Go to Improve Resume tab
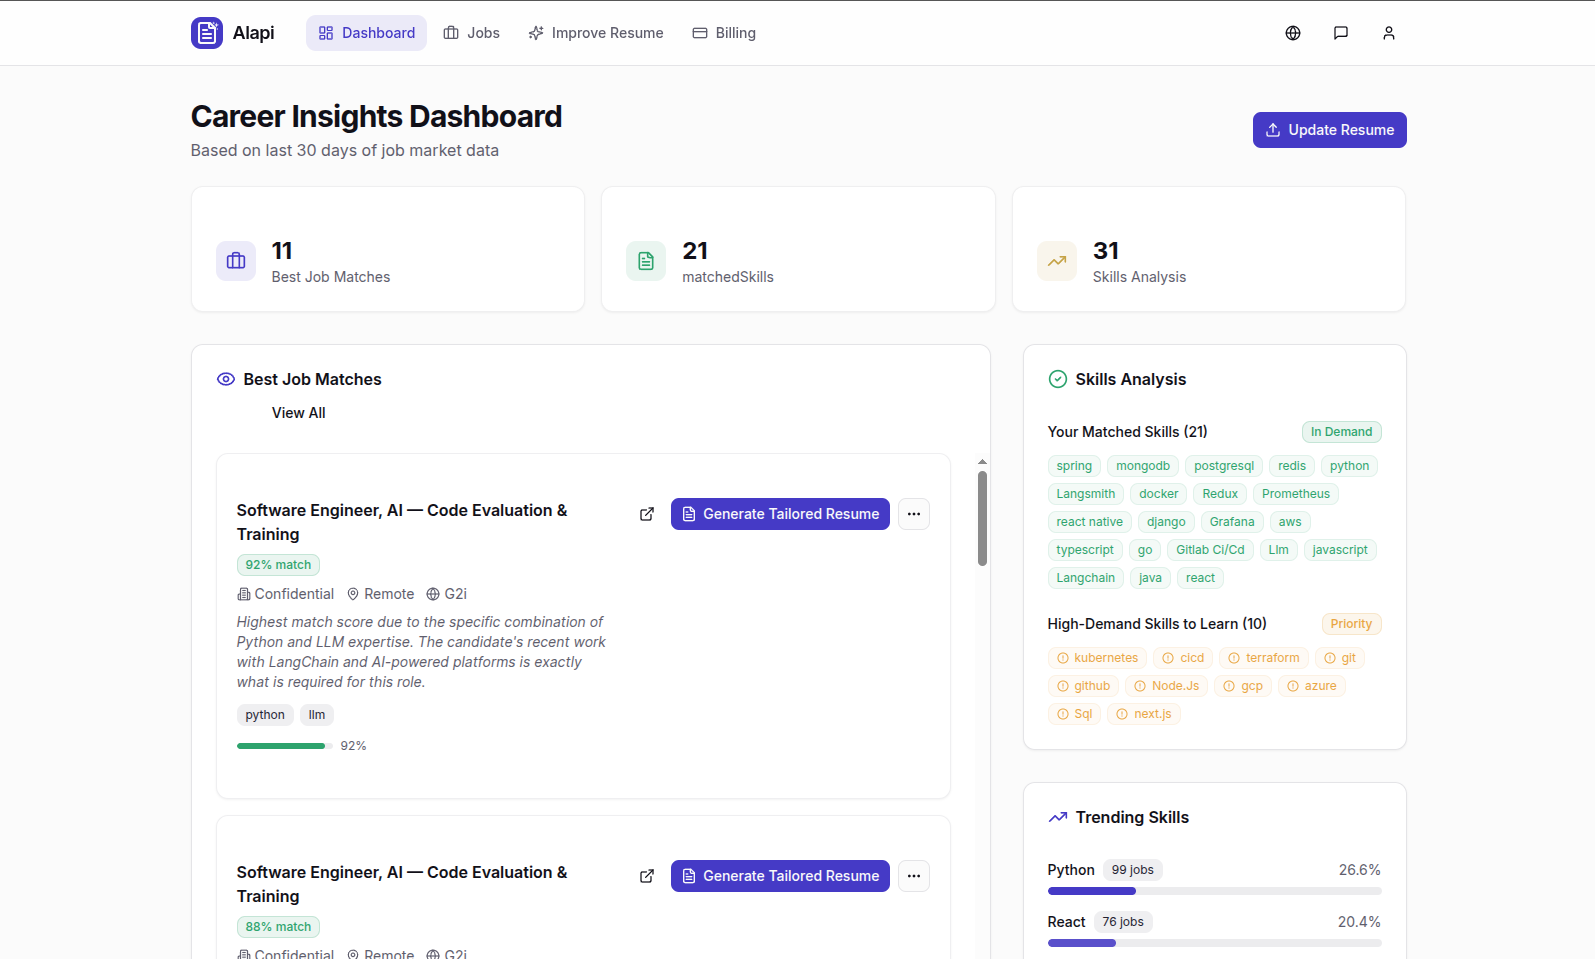 click(x=596, y=33)
